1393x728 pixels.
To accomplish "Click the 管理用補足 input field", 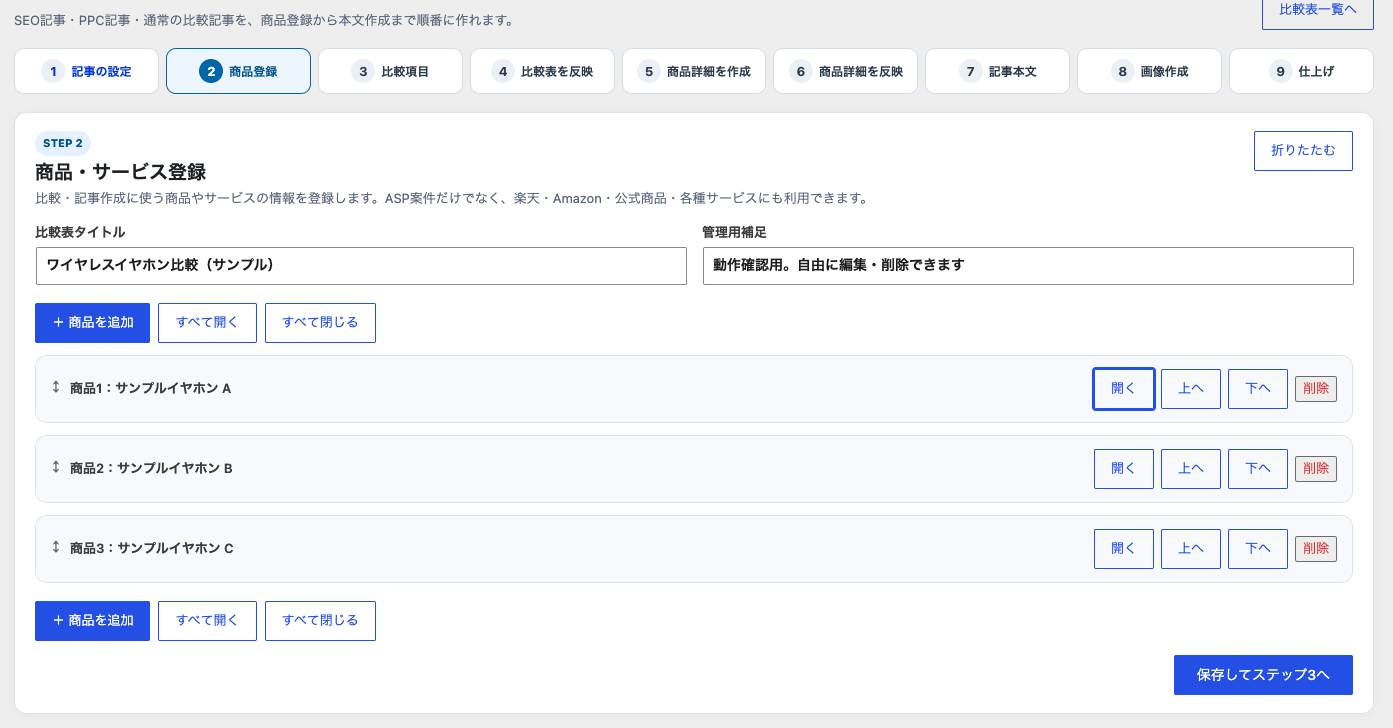I will click(1028, 266).
